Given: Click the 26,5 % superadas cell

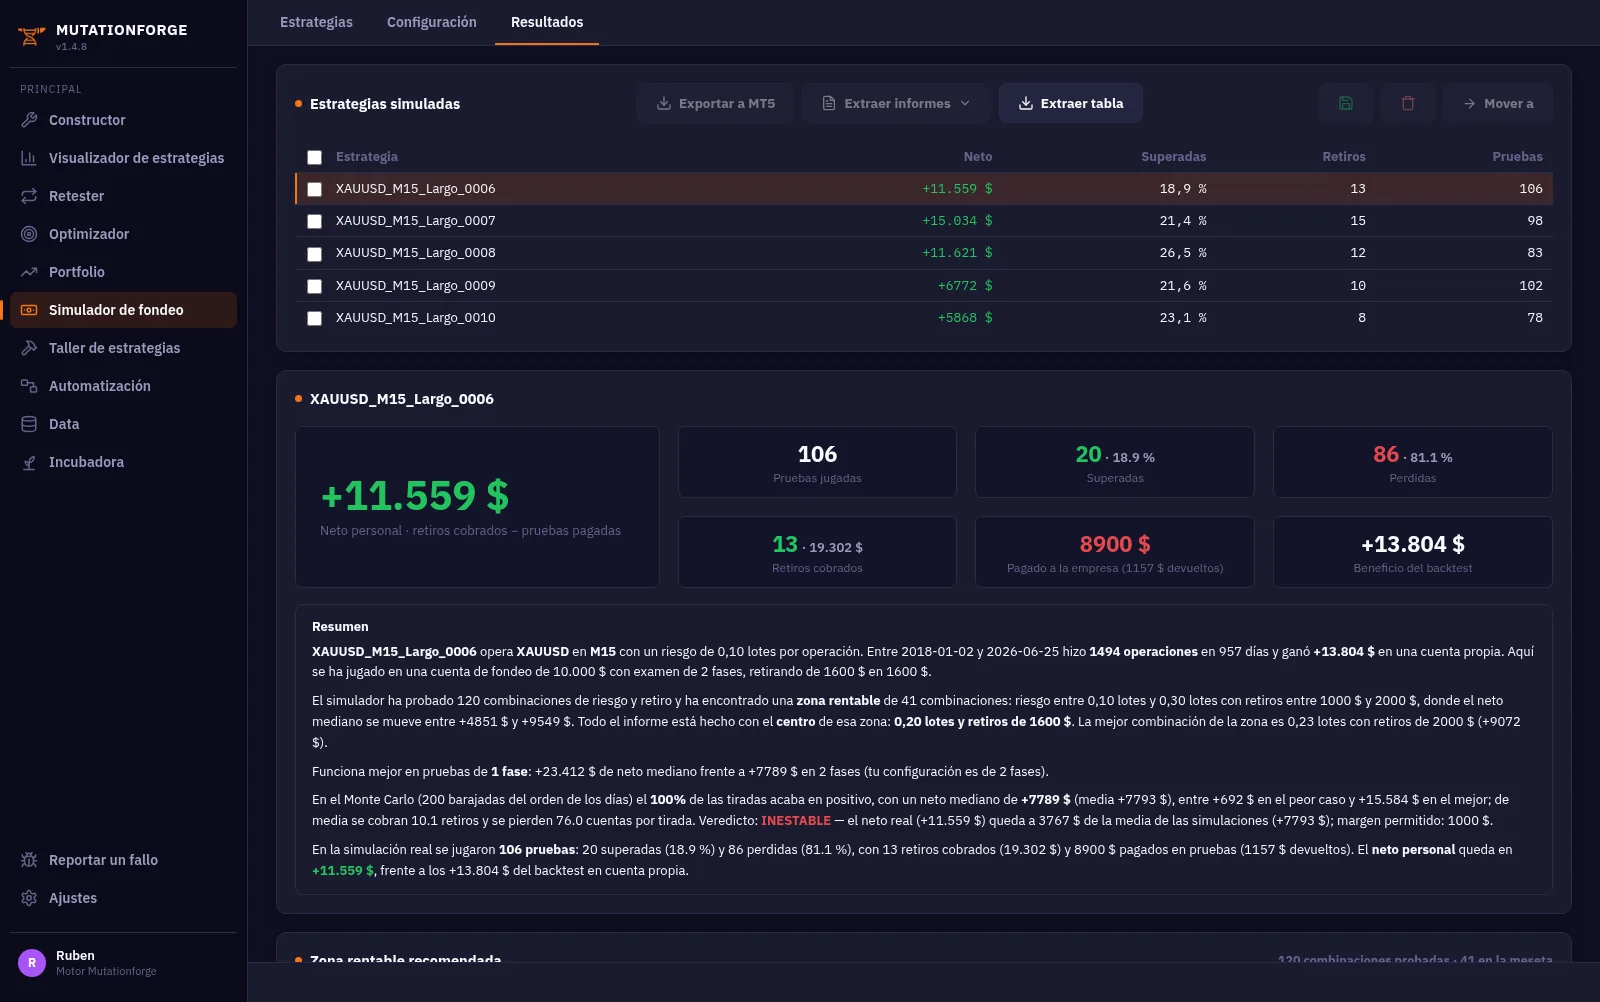Looking at the screenshot, I should [x=1183, y=253].
